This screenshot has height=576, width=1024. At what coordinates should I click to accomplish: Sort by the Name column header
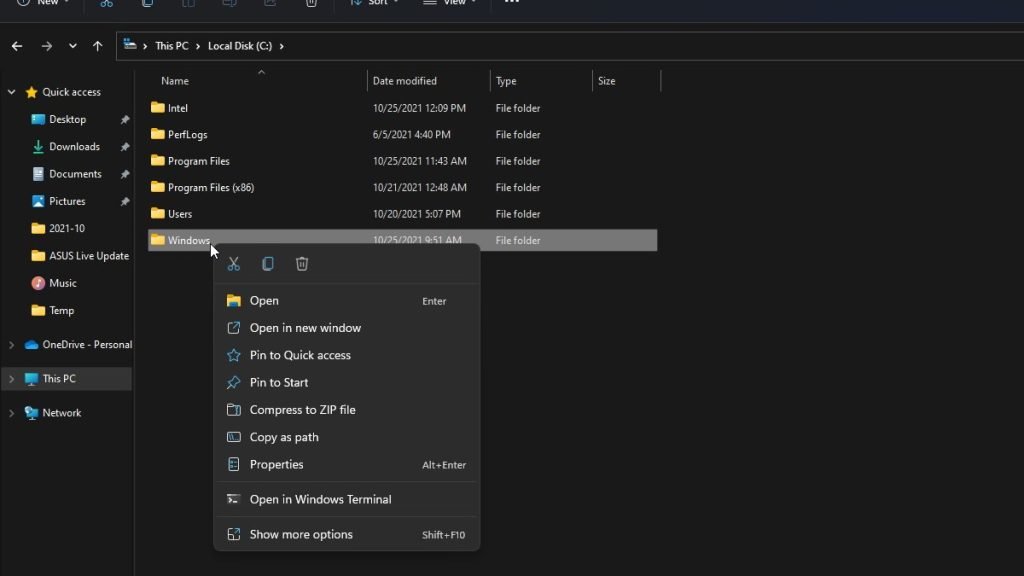click(175, 81)
